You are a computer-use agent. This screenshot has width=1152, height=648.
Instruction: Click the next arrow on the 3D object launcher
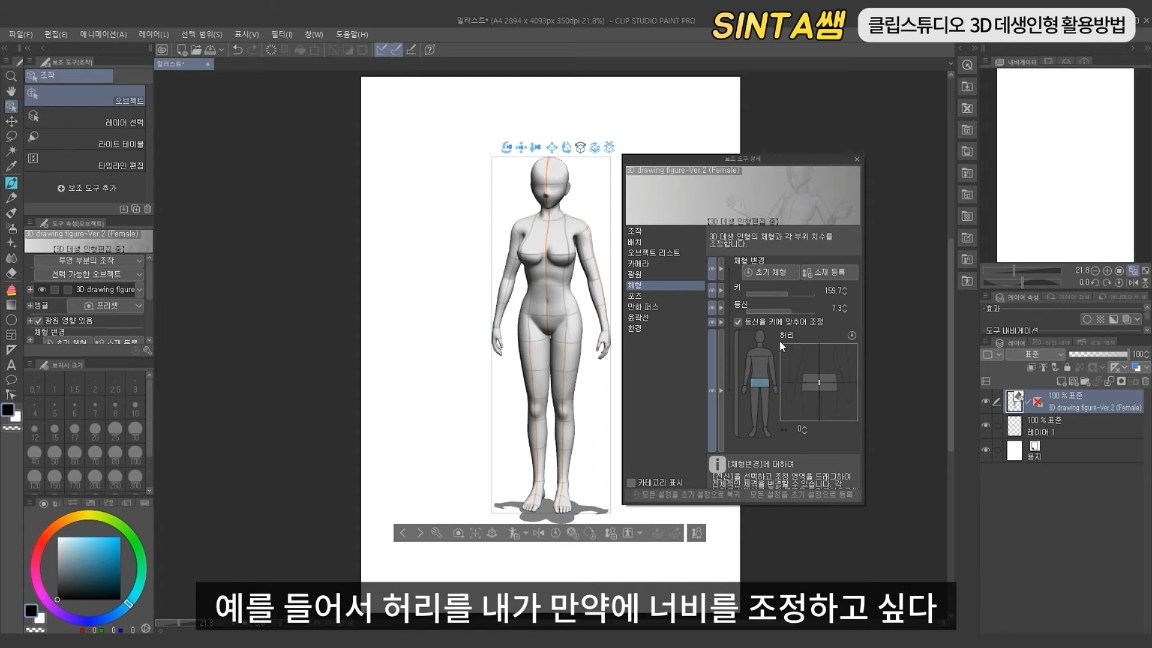point(420,533)
